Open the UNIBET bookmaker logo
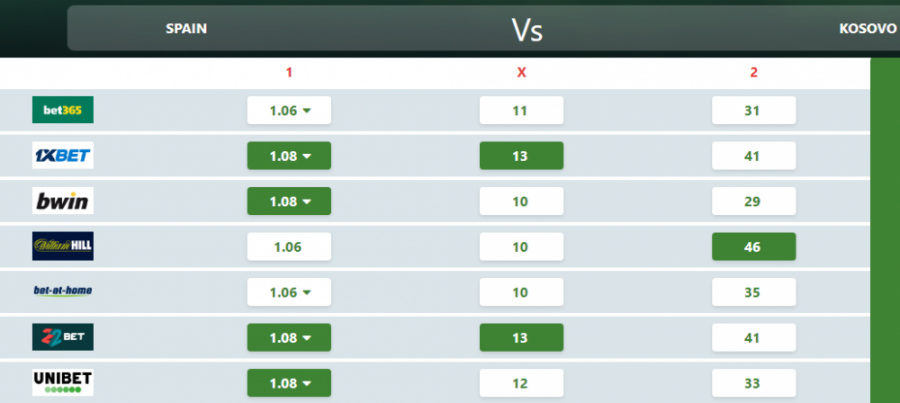Viewport: 900px width, 403px height. 63,382
